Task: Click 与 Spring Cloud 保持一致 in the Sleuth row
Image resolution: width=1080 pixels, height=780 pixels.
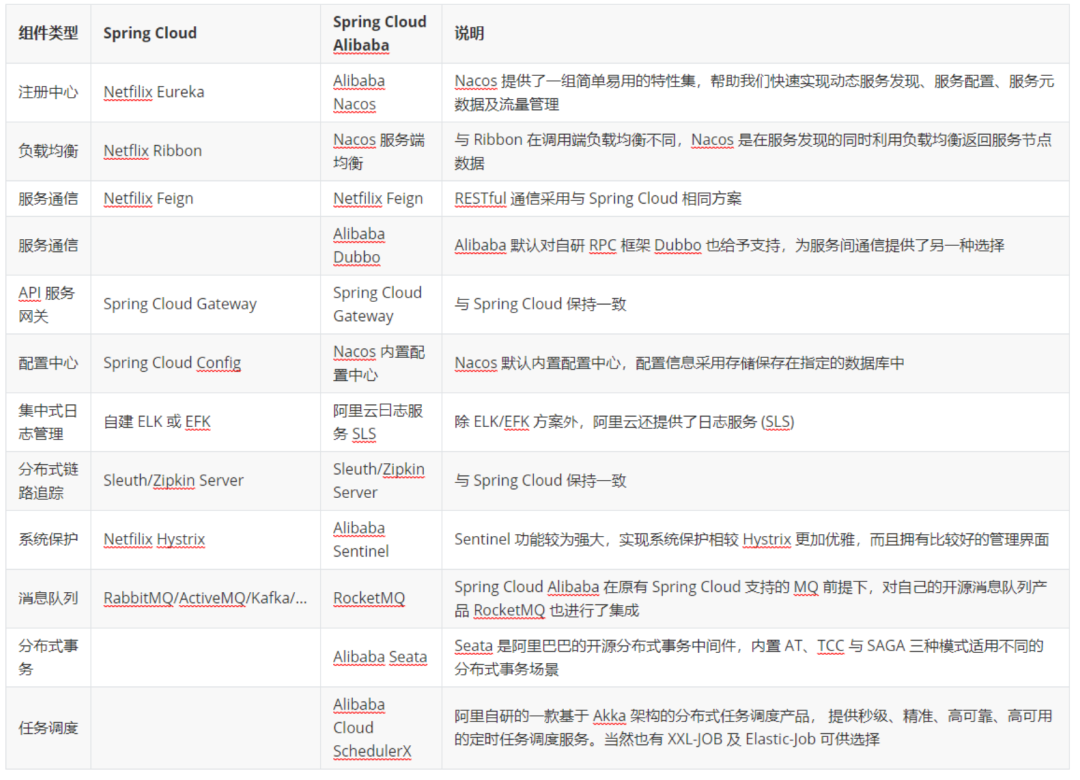Action: click(540, 480)
